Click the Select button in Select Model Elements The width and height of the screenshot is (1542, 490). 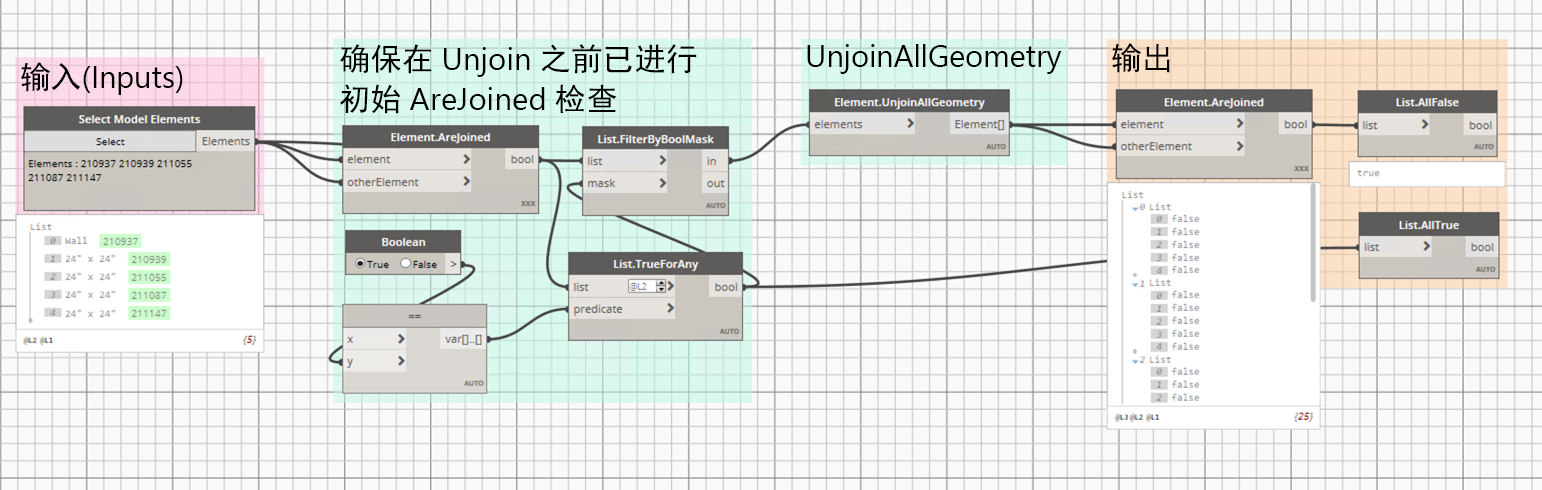click(110, 142)
